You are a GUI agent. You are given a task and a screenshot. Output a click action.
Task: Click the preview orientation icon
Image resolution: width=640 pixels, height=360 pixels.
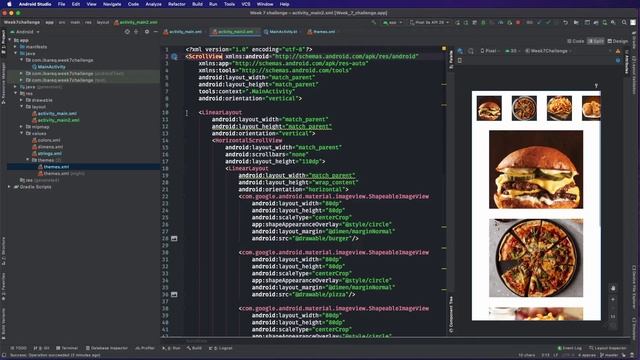click(471, 51)
